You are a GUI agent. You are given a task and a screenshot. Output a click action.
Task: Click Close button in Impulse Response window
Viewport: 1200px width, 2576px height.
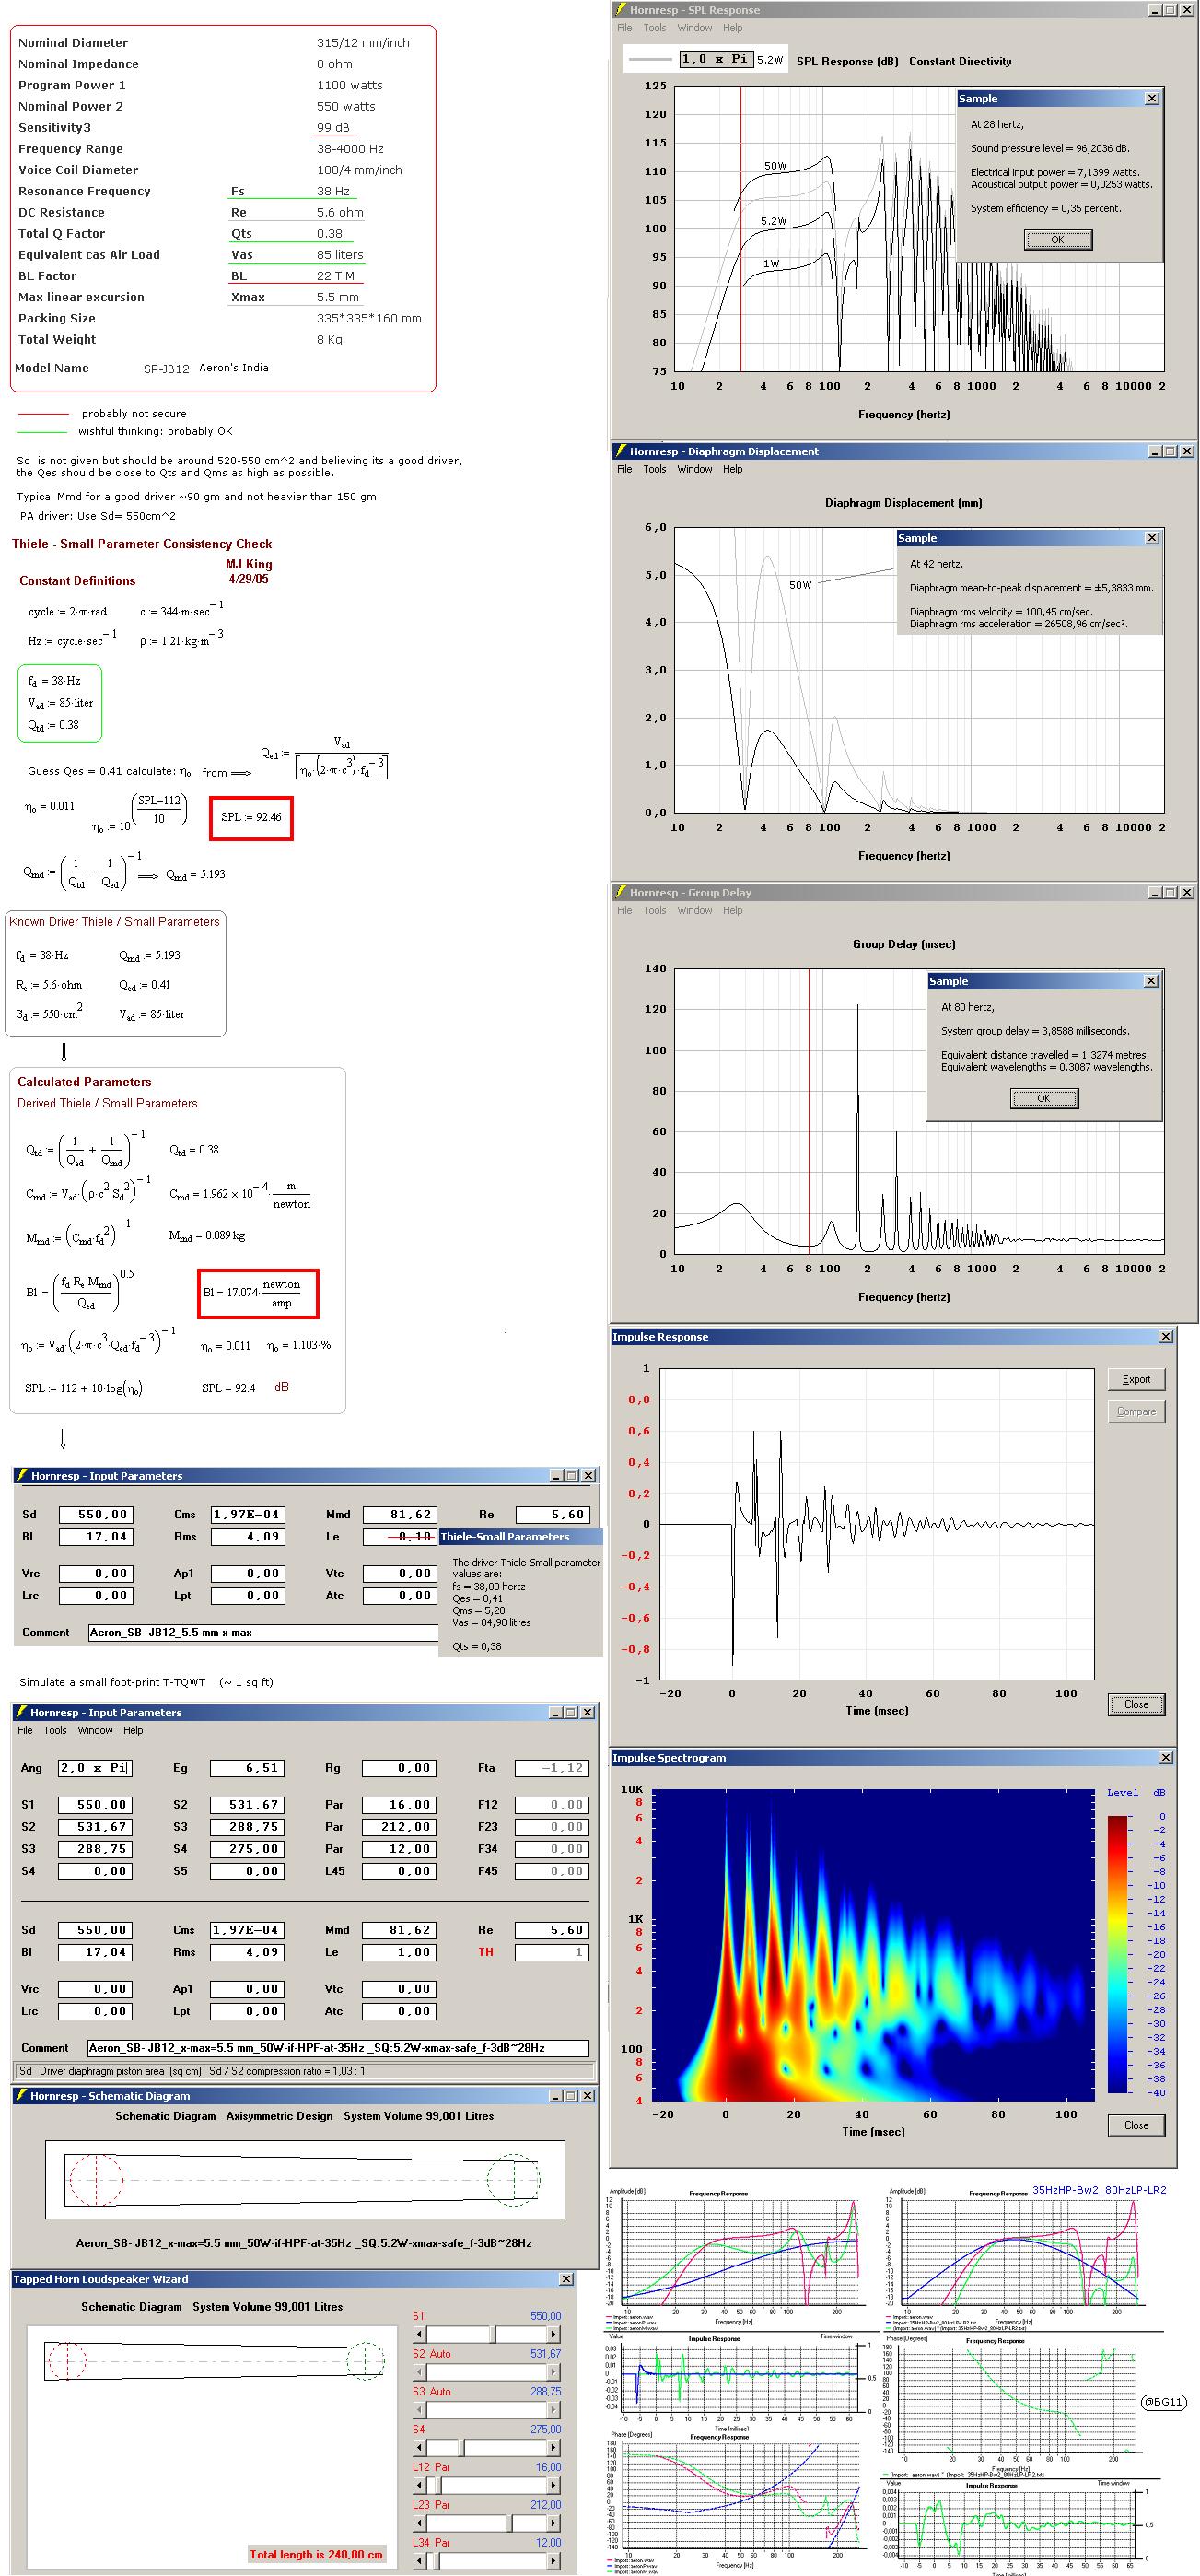click(1136, 1704)
